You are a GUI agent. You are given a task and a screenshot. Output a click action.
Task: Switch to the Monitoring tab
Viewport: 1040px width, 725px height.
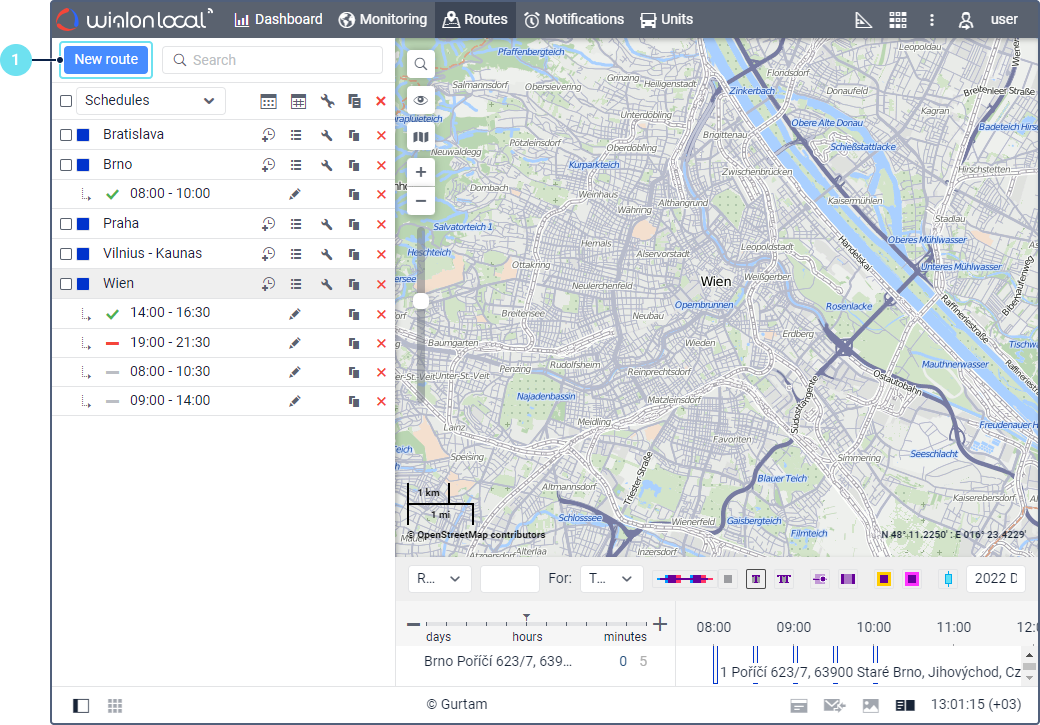(x=383, y=19)
